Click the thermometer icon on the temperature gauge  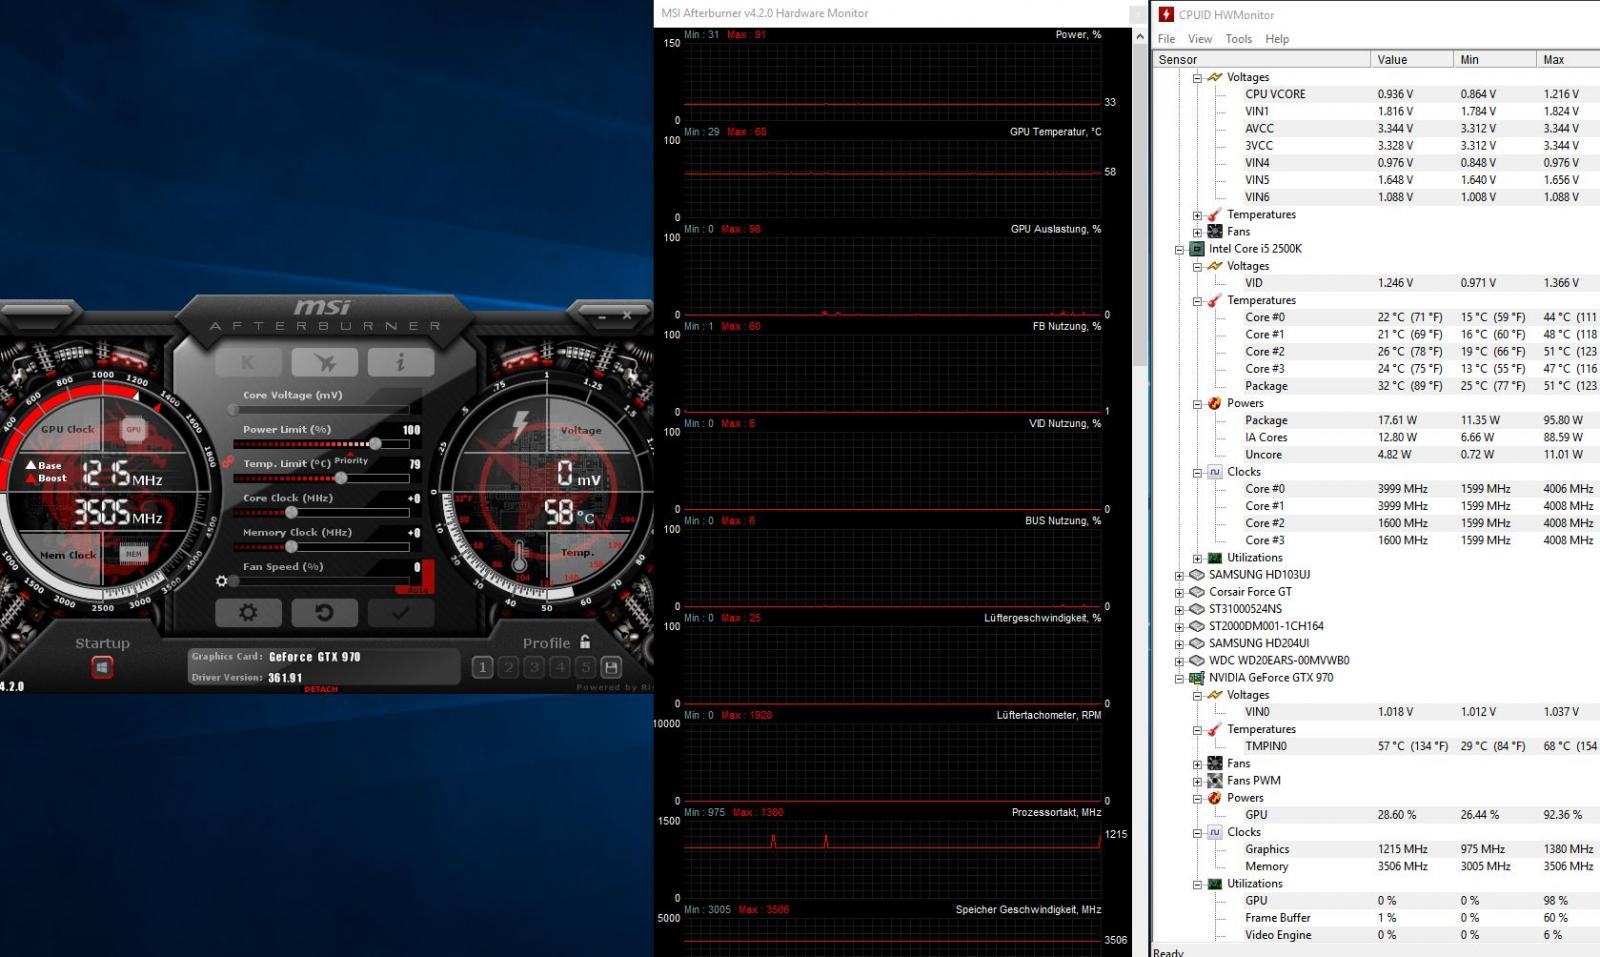click(x=520, y=554)
